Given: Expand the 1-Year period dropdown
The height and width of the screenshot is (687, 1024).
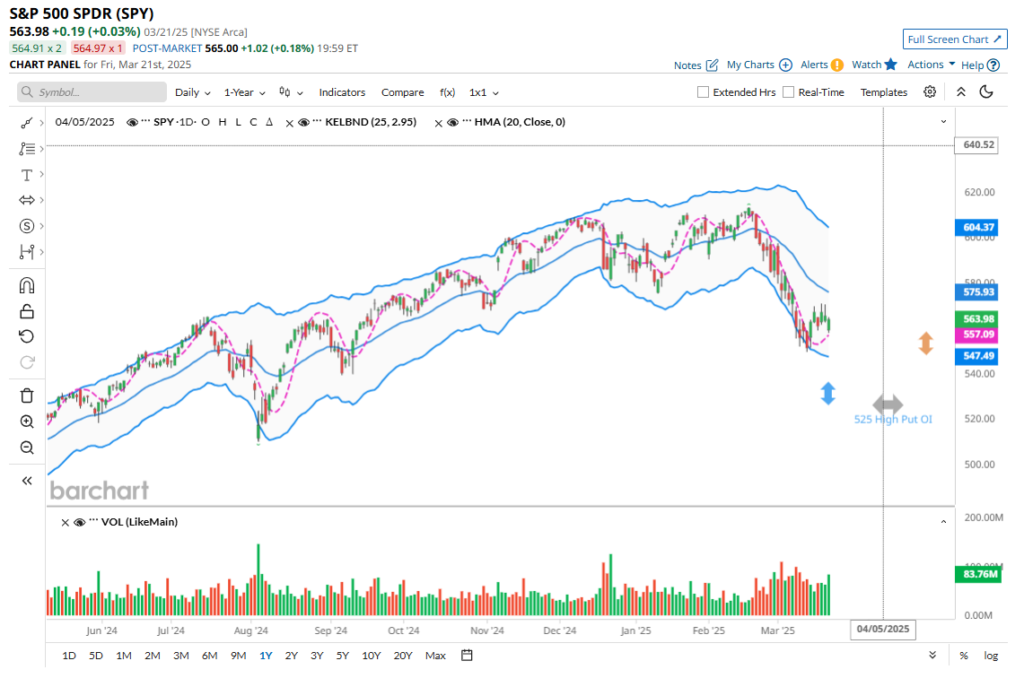Looking at the screenshot, I should coord(244,92).
